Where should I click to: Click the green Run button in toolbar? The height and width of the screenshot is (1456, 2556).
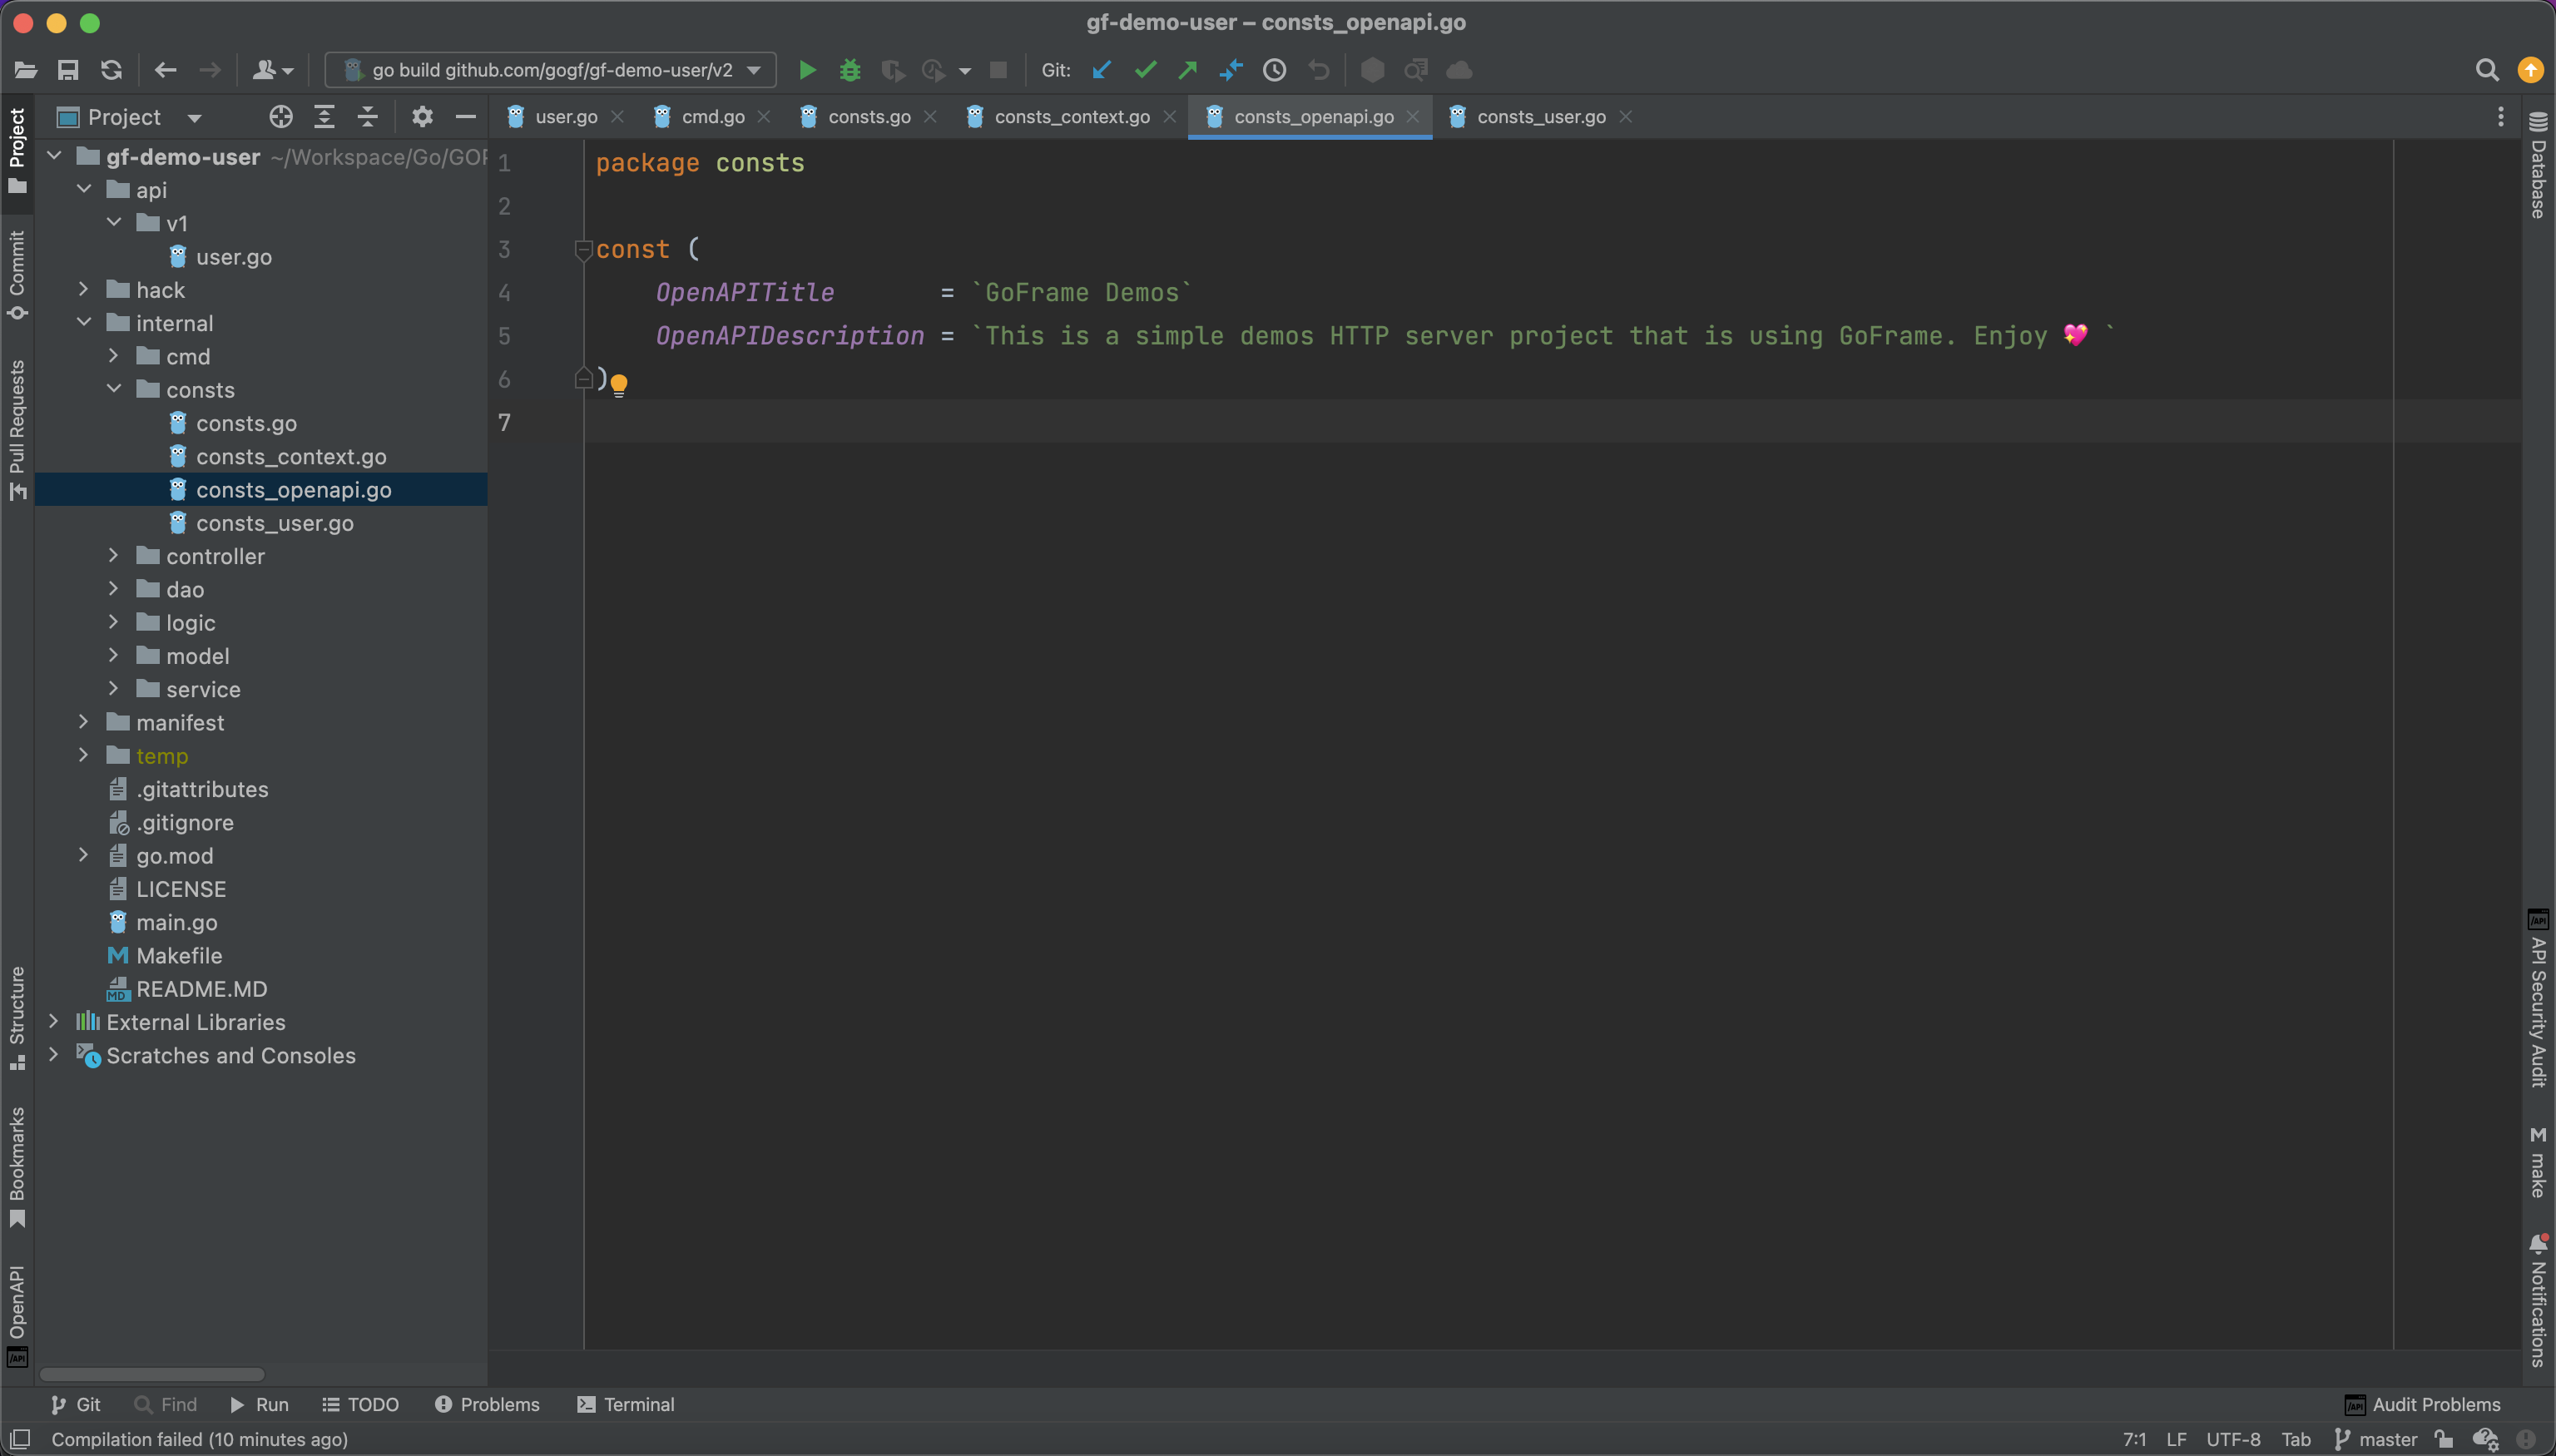tap(807, 70)
